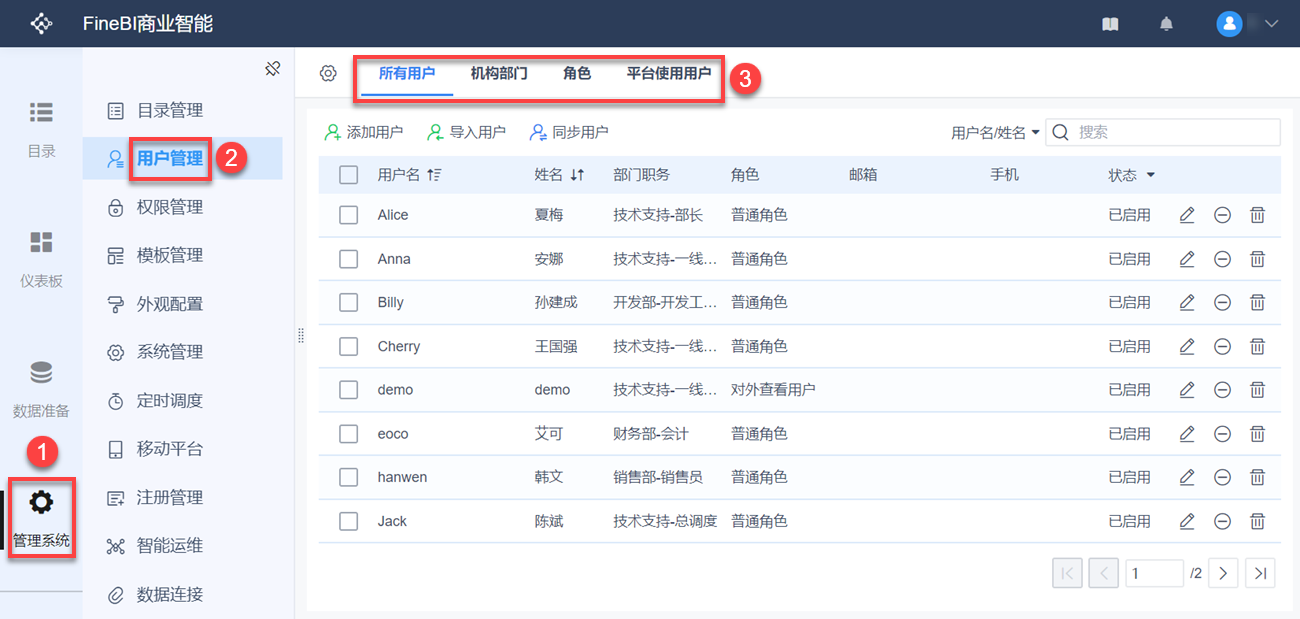Screen dimensions: 1300x619
Task: Open the notifications bell
Action: pyautogui.click(x=1166, y=24)
